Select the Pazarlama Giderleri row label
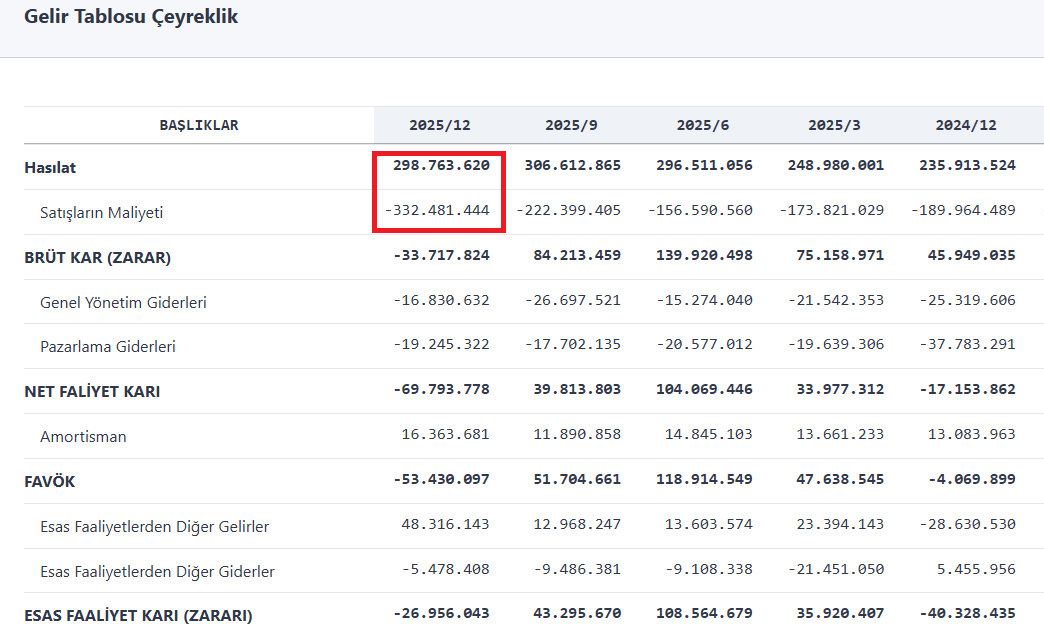Viewport: 1044px width, 624px height. [108, 346]
